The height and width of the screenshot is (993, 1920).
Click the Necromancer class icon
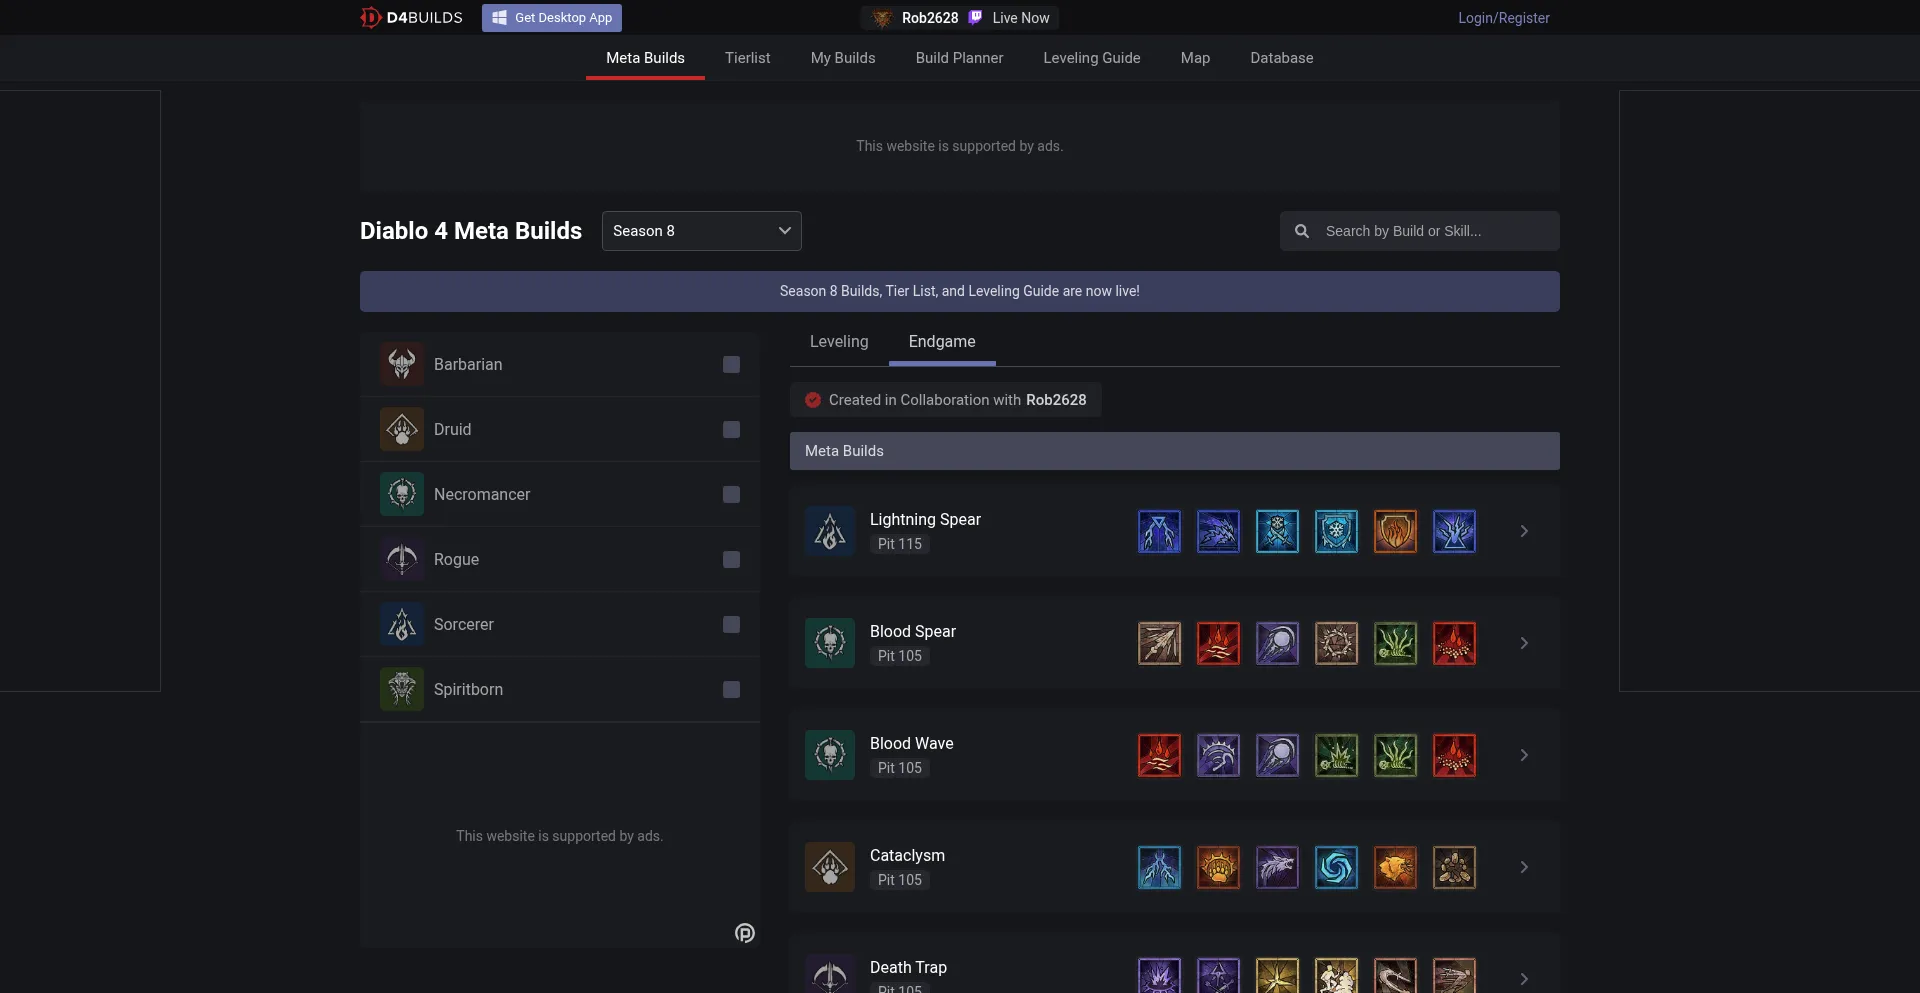pos(402,494)
